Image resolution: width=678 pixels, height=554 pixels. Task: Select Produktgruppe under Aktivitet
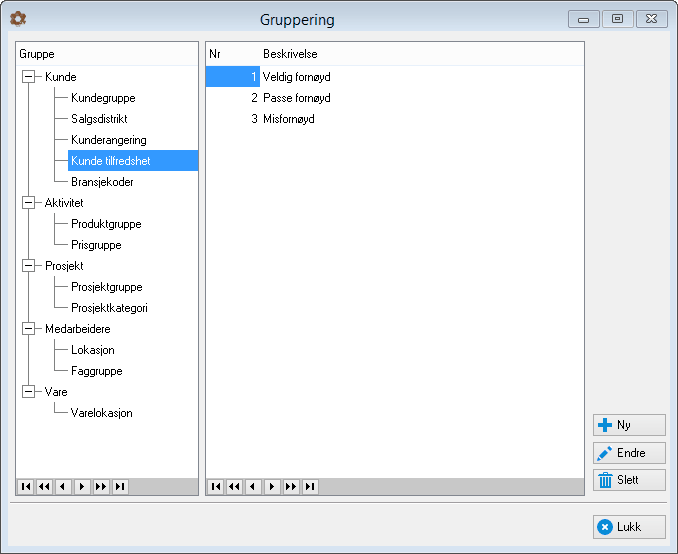pyautogui.click(x=106, y=224)
